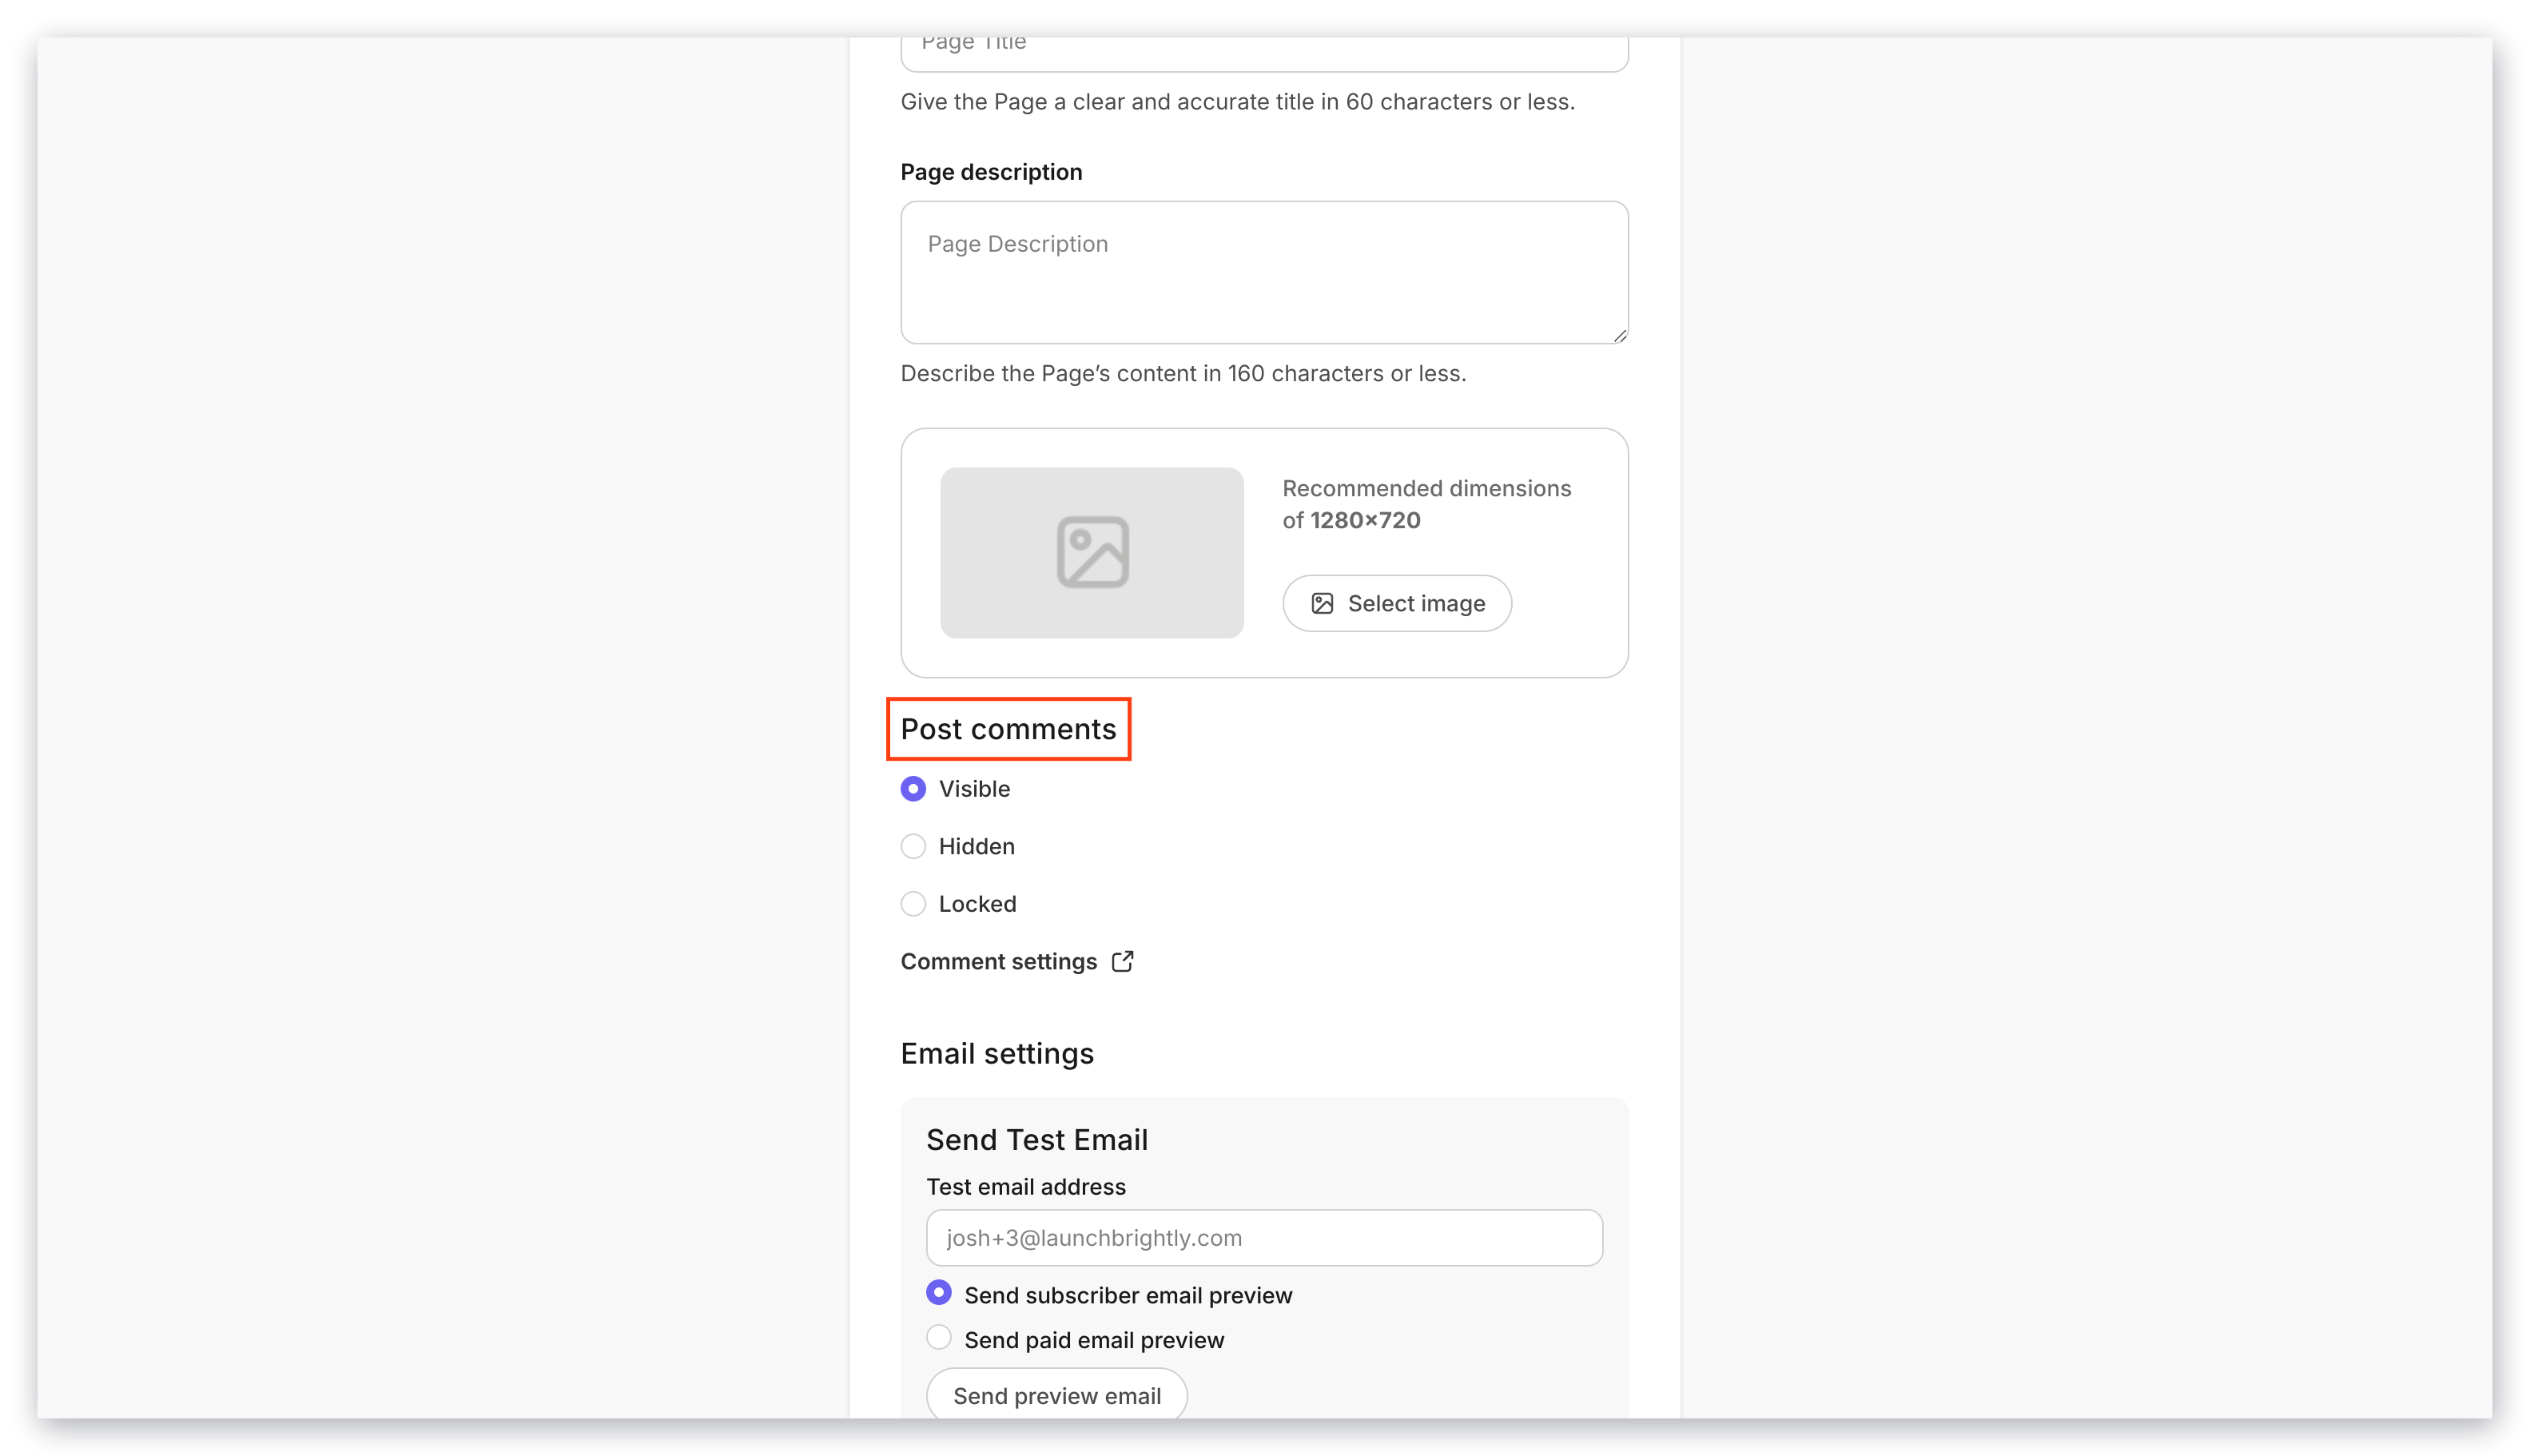This screenshot has height=1456, width=2530.
Task: Choose Send paid email preview
Action: tap(938, 1337)
